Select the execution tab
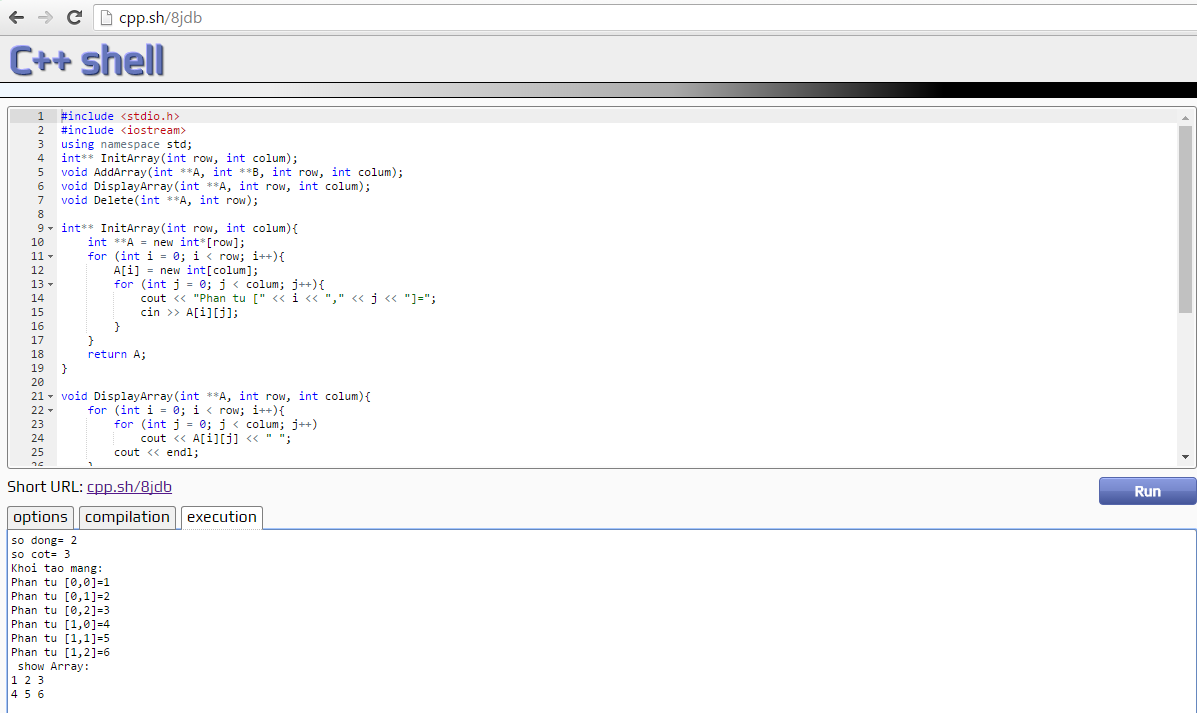Screen dimensions: 1197x713 pyautogui.click(x=221, y=517)
